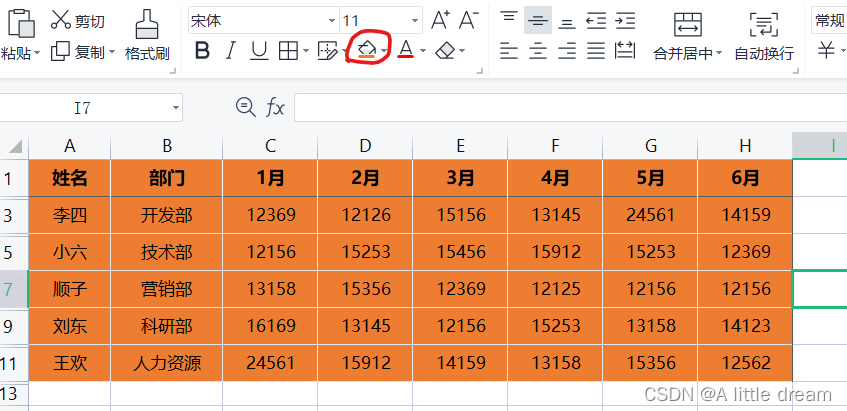Apply the red font color A
The width and height of the screenshot is (847, 411).
[x=406, y=50]
